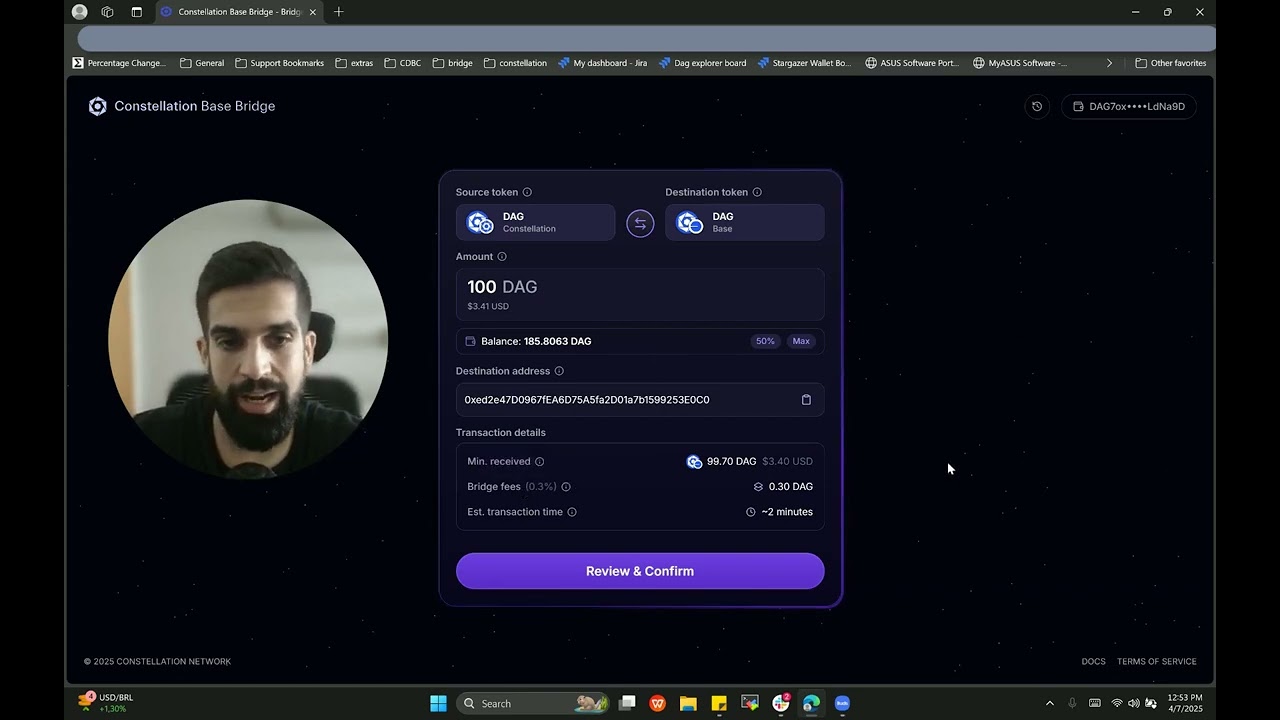The image size is (1280, 720).
Task: Open the General bookmarks folder
Action: pos(202,63)
